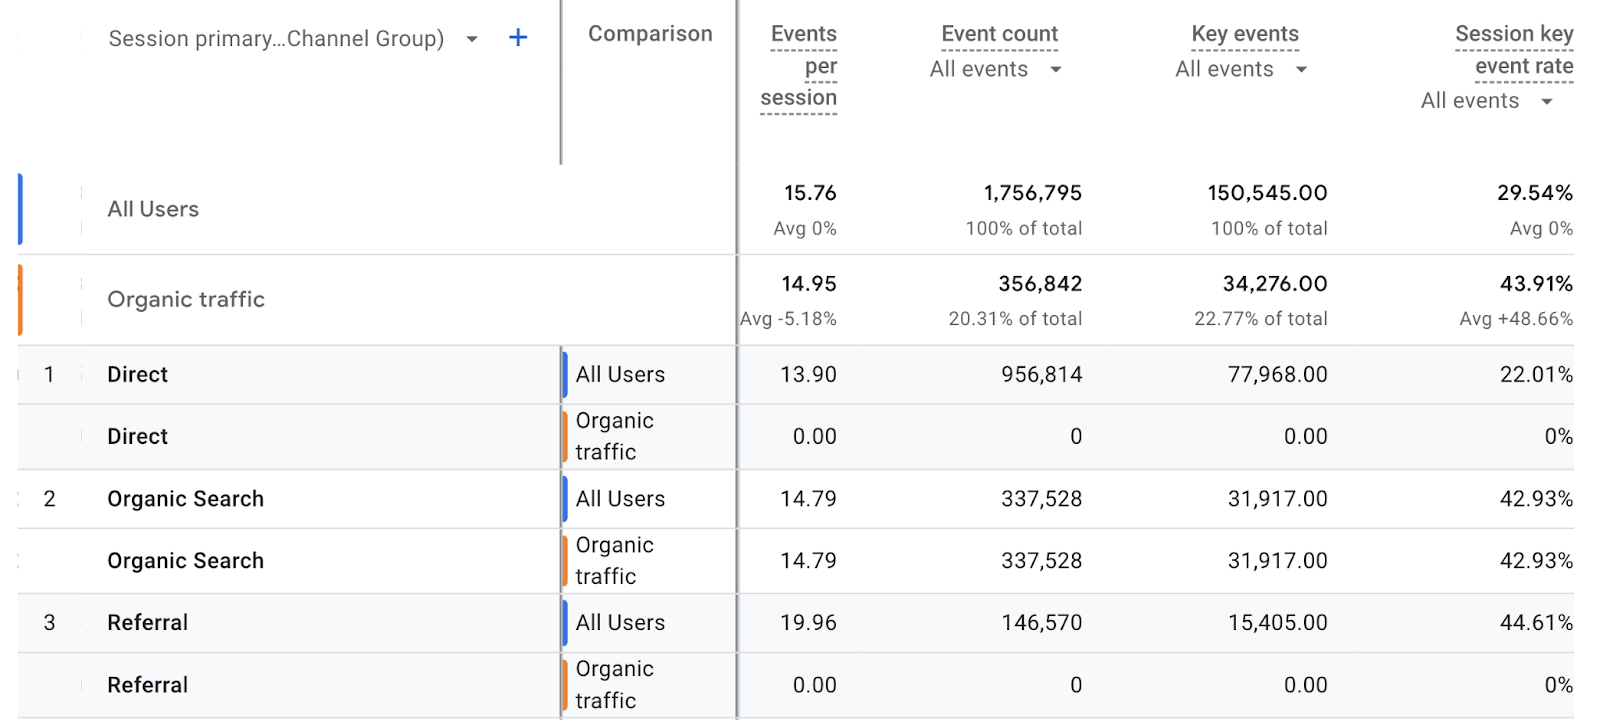The image size is (1600, 720).
Task: Click Direct key event rate 22.01%
Action: 1536,374
